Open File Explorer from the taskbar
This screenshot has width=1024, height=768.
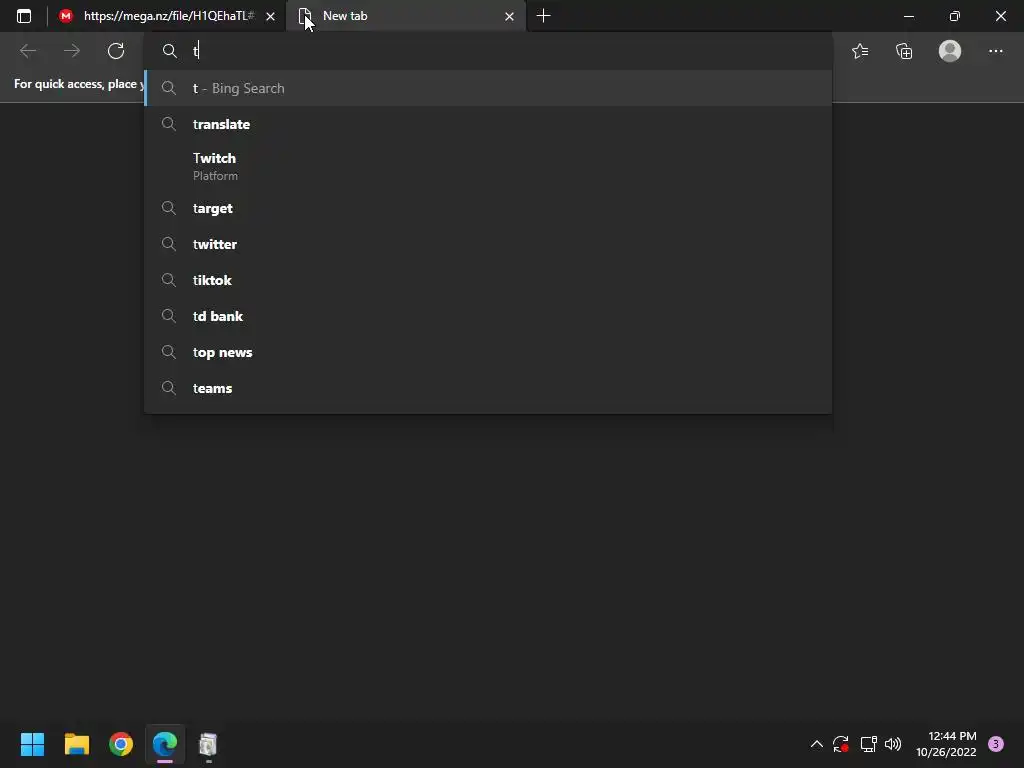coord(76,744)
